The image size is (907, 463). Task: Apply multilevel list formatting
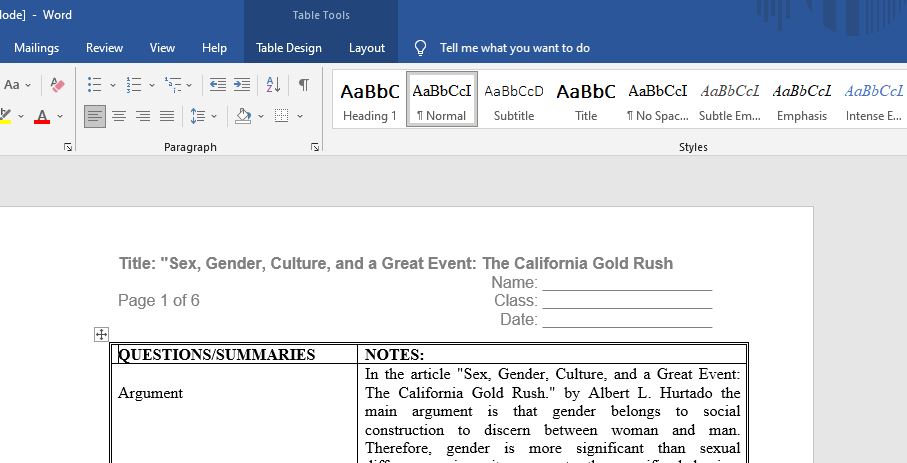pos(173,85)
